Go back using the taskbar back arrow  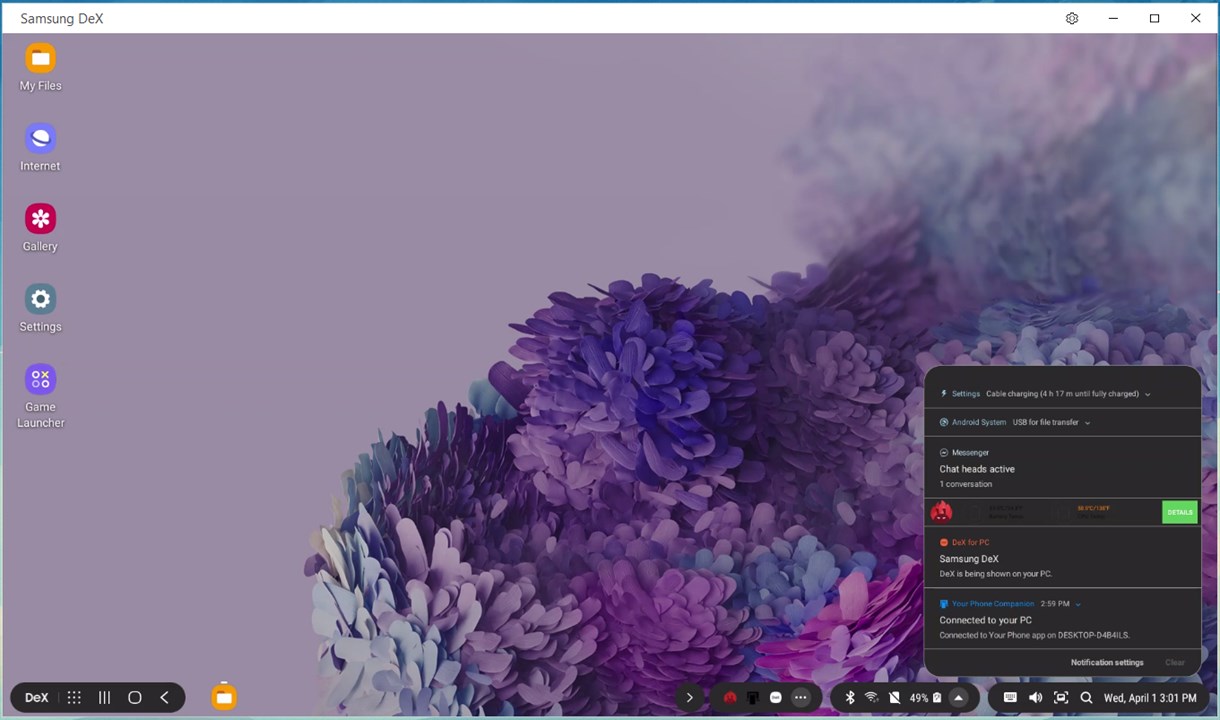click(x=164, y=698)
